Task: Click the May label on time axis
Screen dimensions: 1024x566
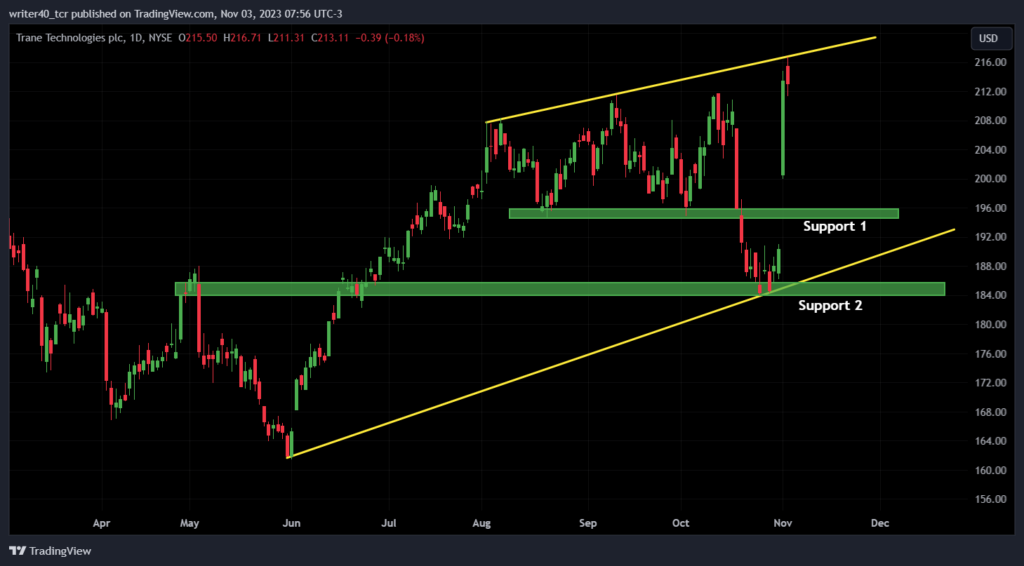Action: point(189,523)
